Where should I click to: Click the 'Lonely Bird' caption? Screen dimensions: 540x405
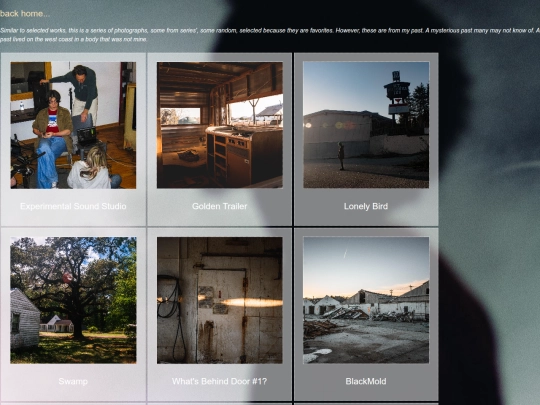click(x=366, y=206)
